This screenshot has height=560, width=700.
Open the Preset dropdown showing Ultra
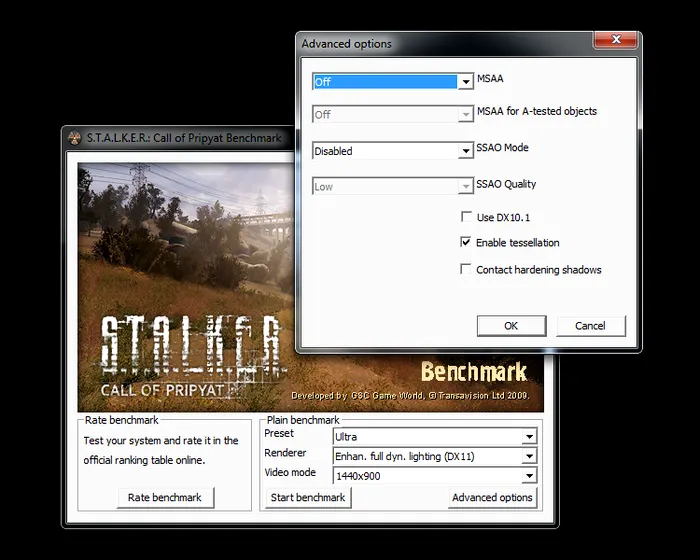[435, 436]
